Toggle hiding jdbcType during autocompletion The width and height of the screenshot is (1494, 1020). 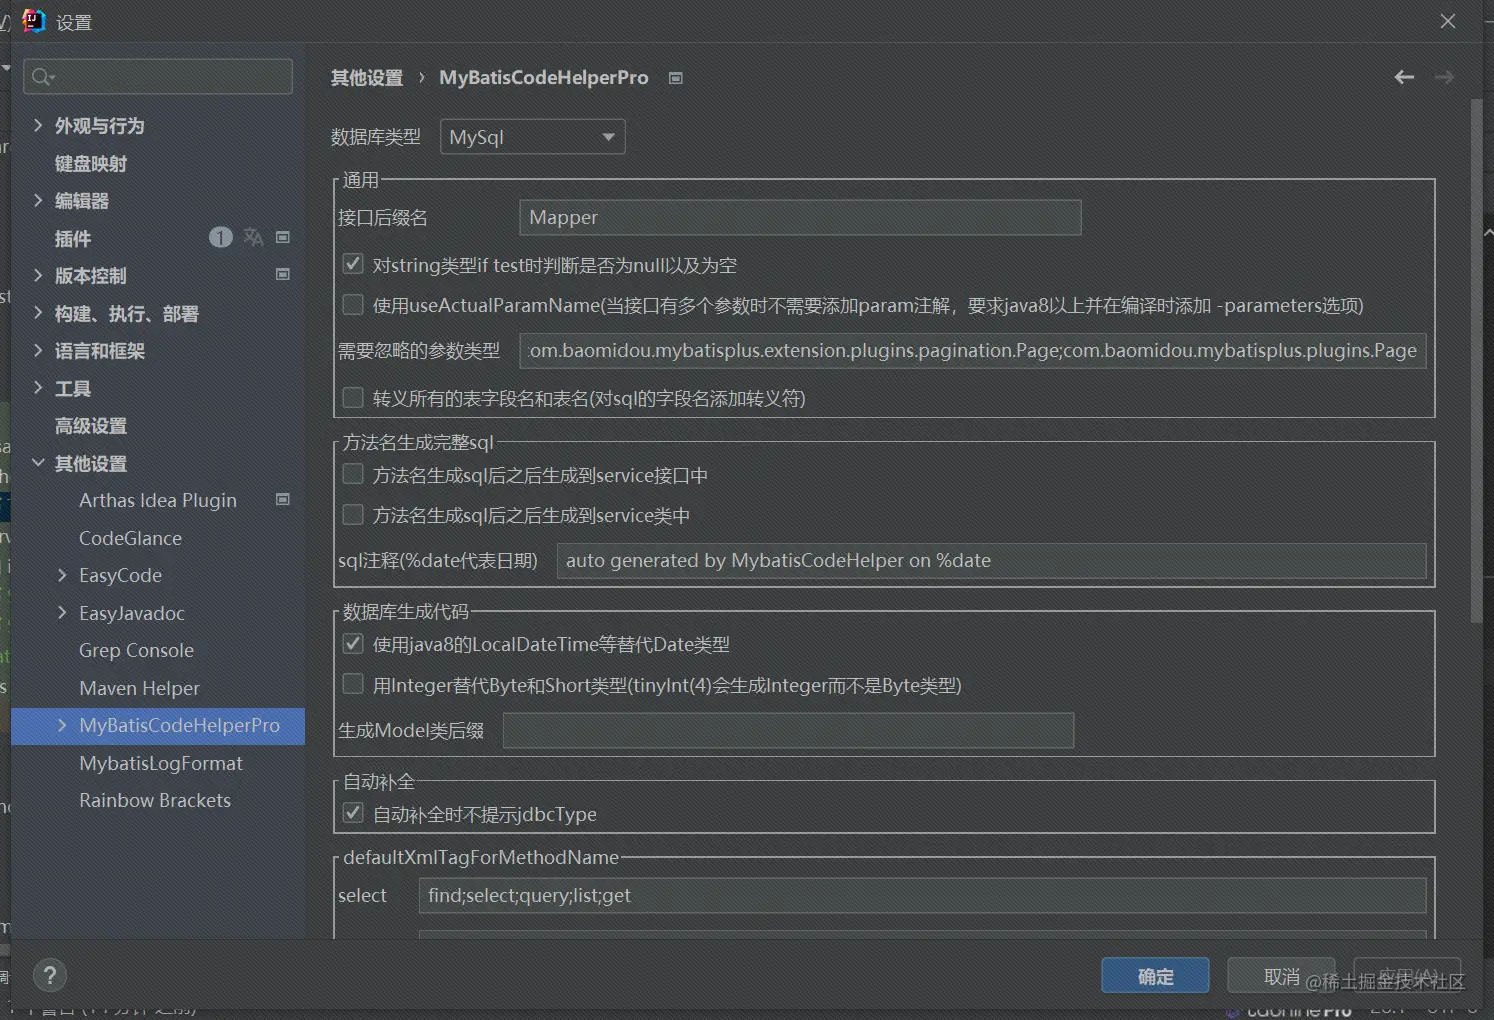click(353, 813)
